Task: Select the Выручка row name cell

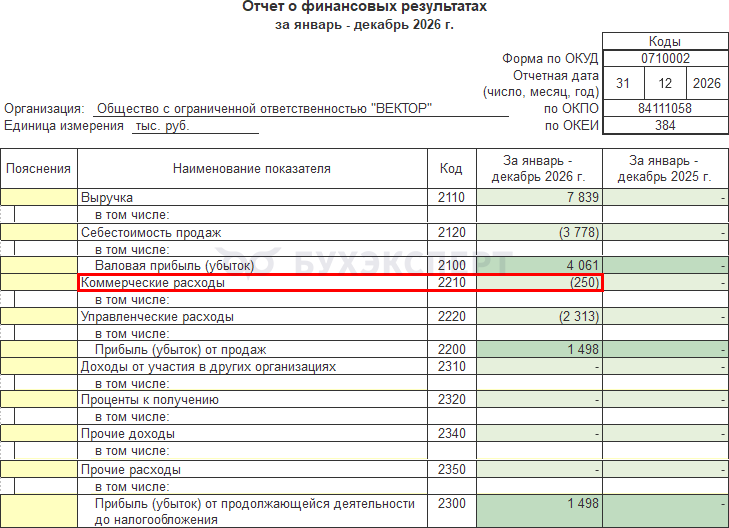Action: point(252,197)
